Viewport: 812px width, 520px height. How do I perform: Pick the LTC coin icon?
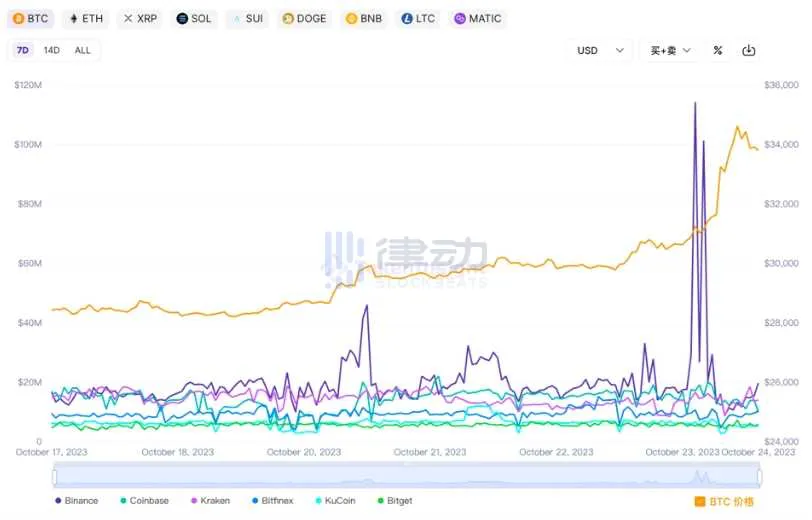click(x=406, y=19)
